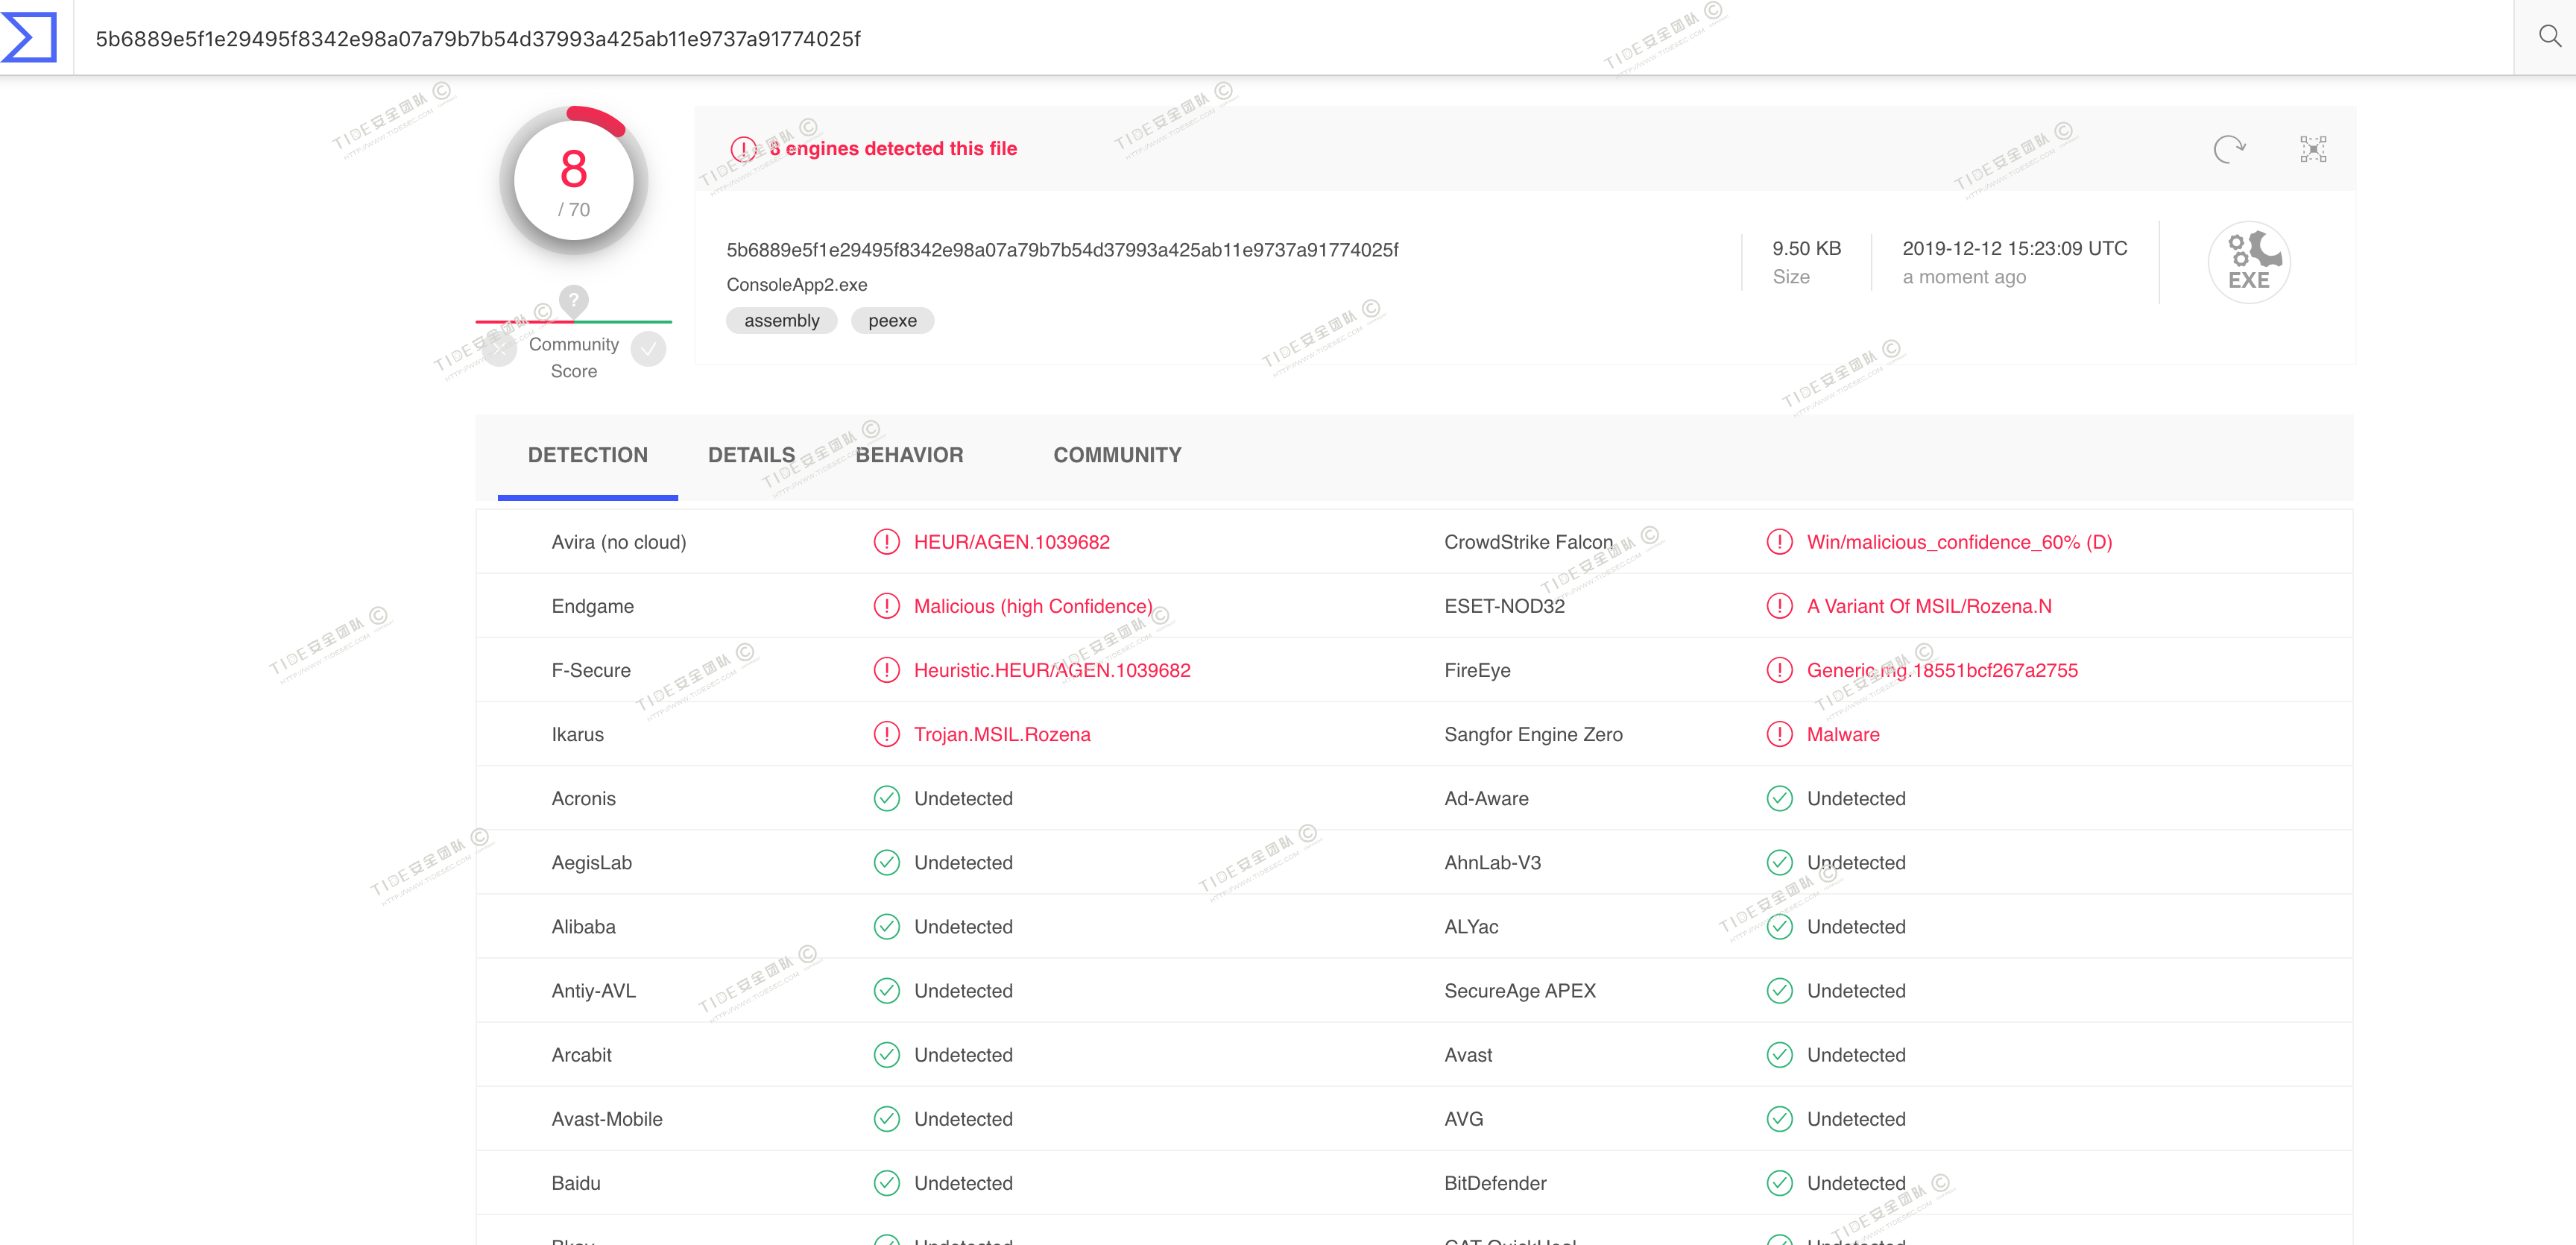Image resolution: width=2576 pixels, height=1245 pixels.
Task: Click the reanalyze refresh icon
Action: (2229, 149)
